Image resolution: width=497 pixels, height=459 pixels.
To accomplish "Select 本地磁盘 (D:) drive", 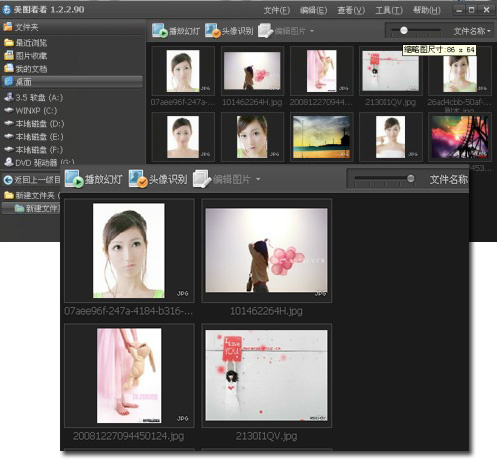I will [34, 124].
